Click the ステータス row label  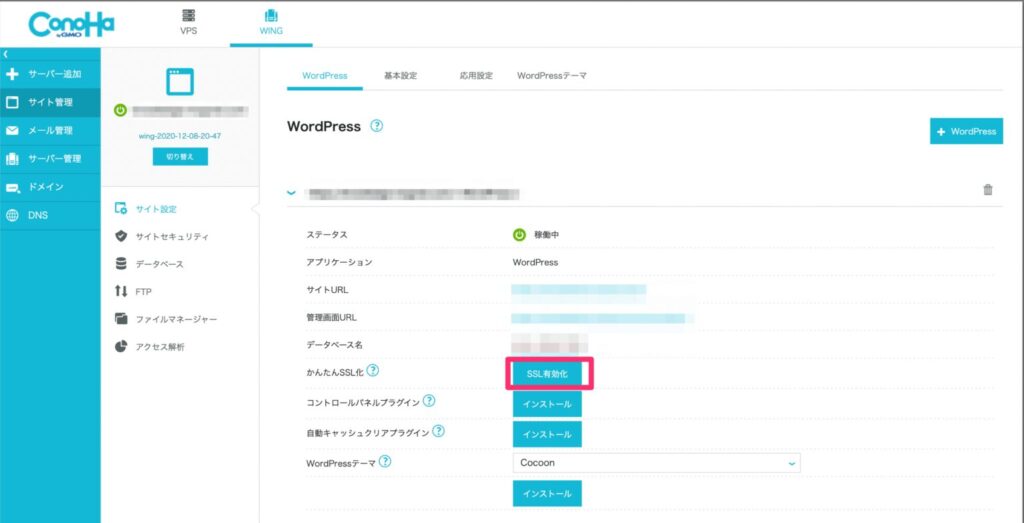(327, 235)
